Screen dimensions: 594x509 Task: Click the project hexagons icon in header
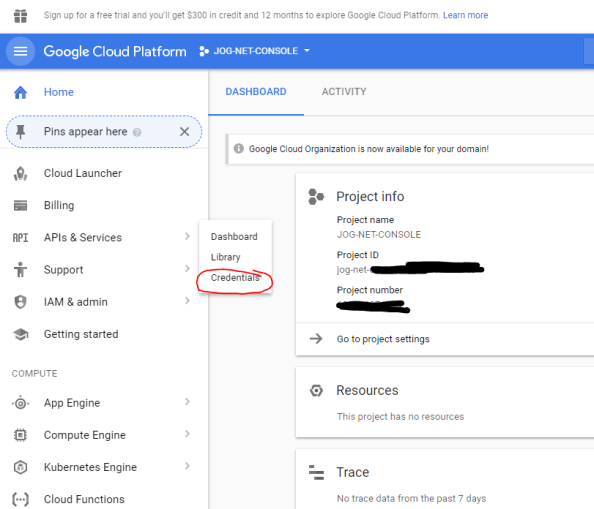click(204, 51)
